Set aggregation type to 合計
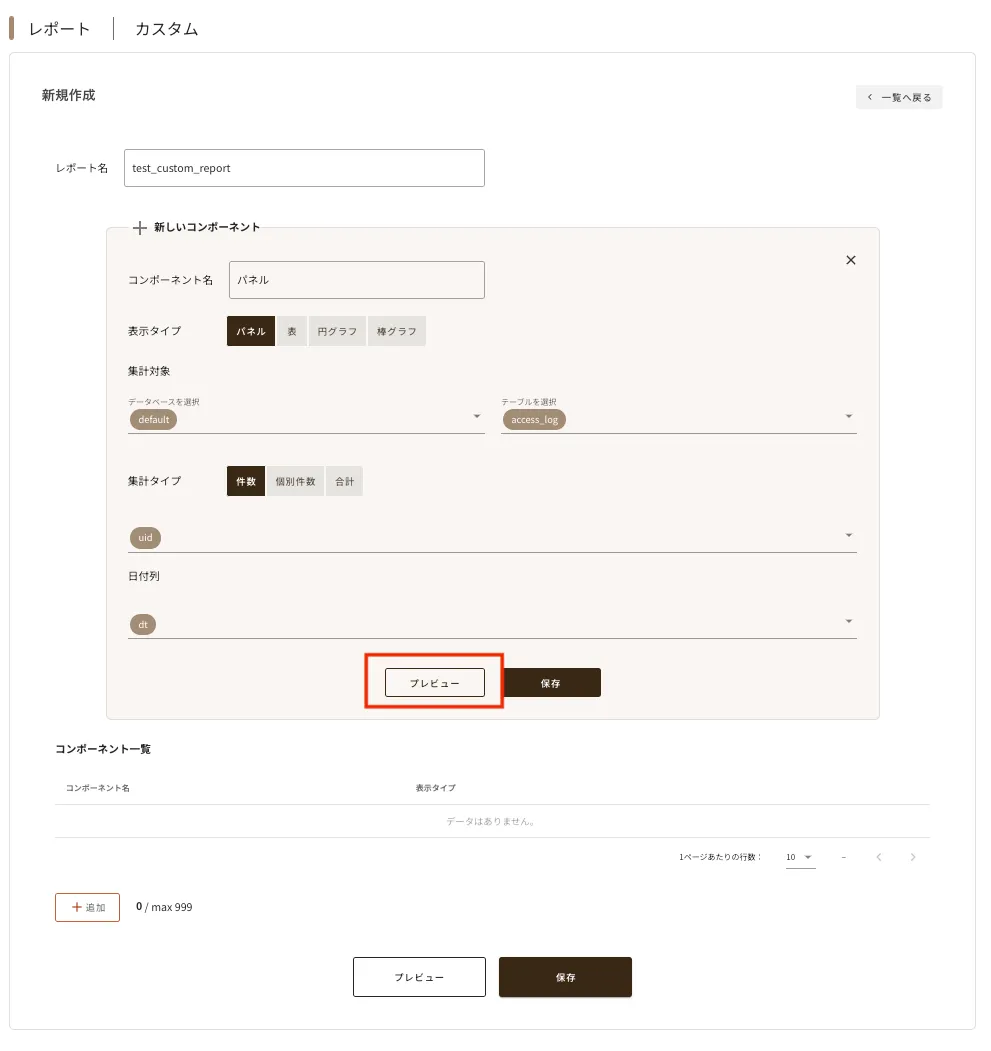 344,481
